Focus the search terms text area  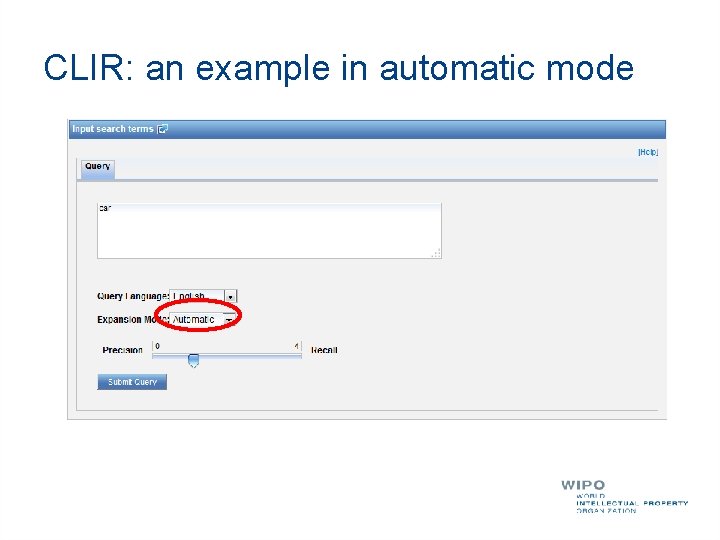pos(269,231)
